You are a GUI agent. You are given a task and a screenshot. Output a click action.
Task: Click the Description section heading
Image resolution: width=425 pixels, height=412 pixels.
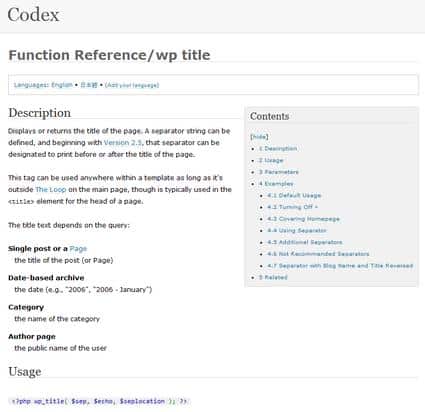[40, 113]
